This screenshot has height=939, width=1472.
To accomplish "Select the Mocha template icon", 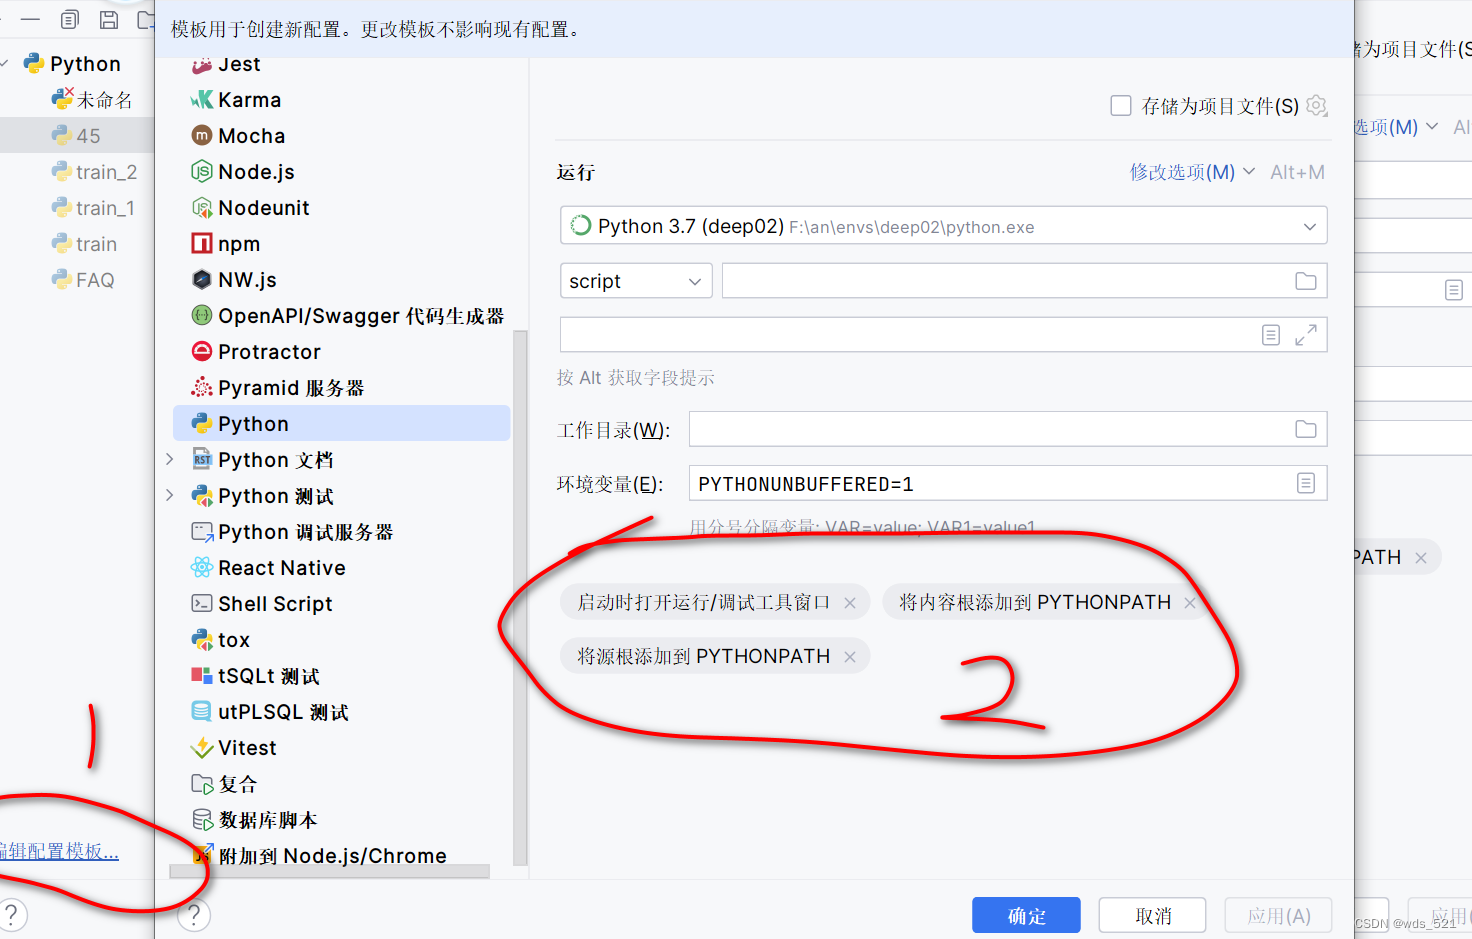I will [x=202, y=136].
